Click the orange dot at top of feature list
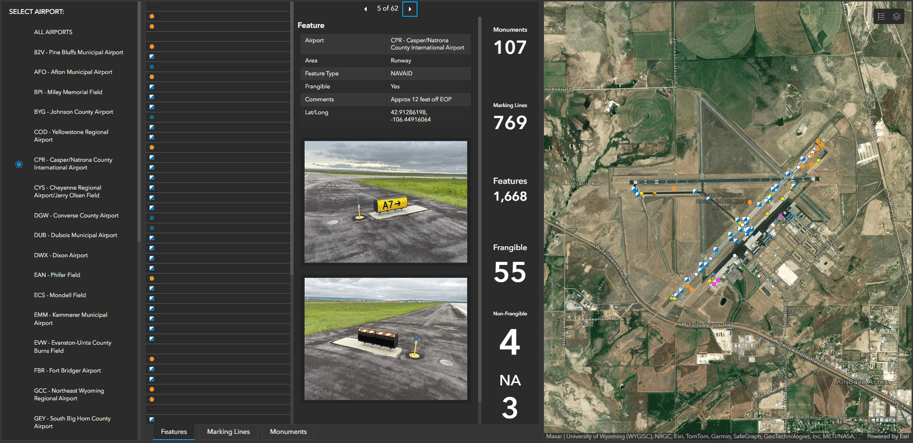913x443 pixels. point(152,16)
